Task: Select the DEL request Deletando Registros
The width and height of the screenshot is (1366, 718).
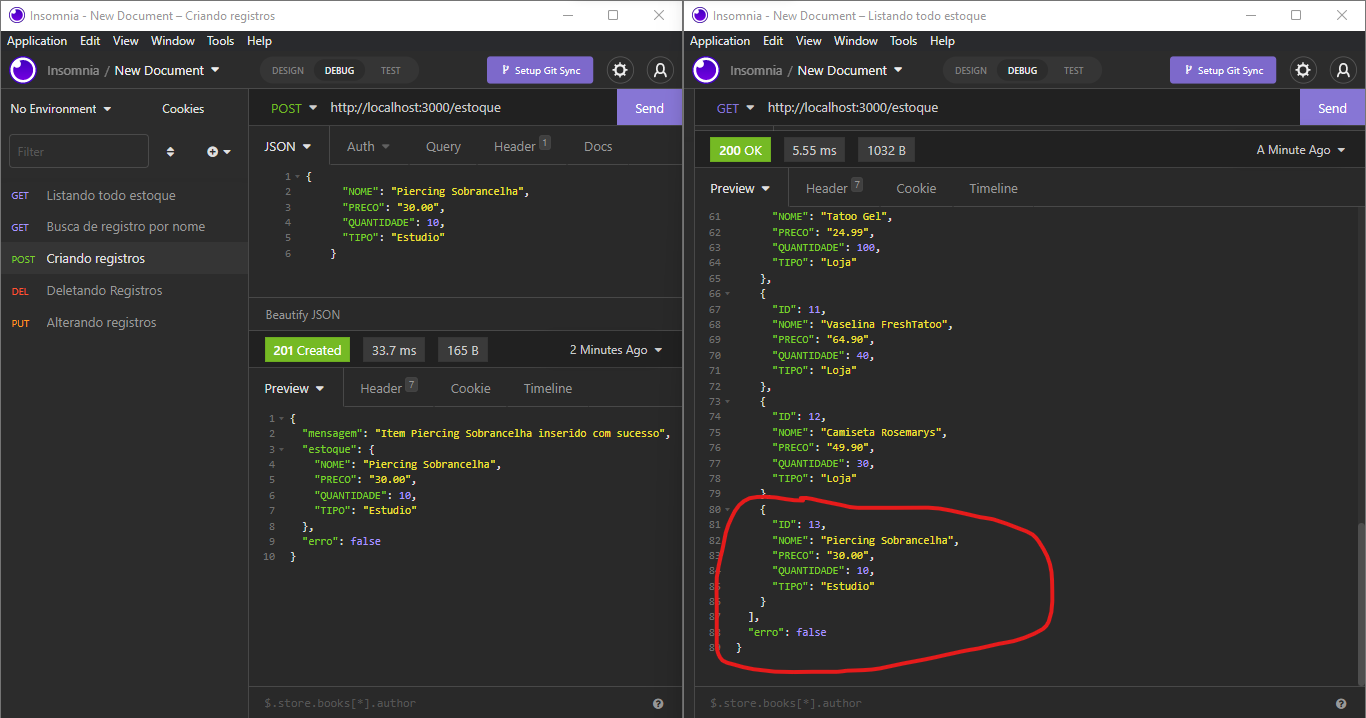Action: (103, 290)
